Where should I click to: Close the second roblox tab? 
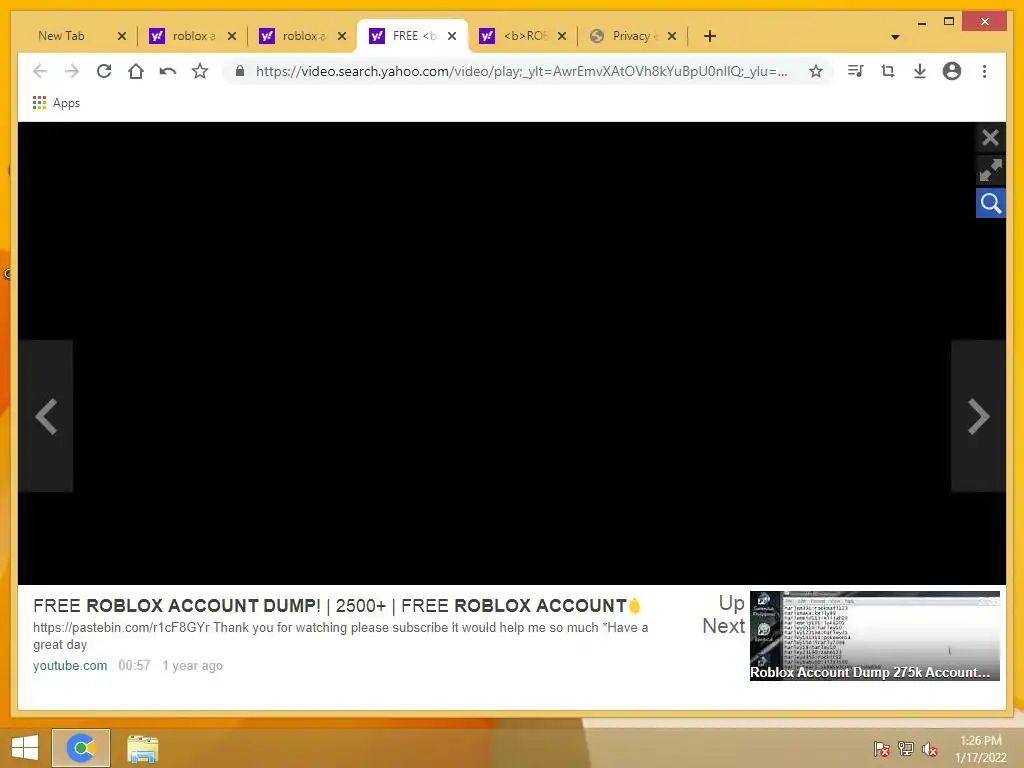point(342,37)
